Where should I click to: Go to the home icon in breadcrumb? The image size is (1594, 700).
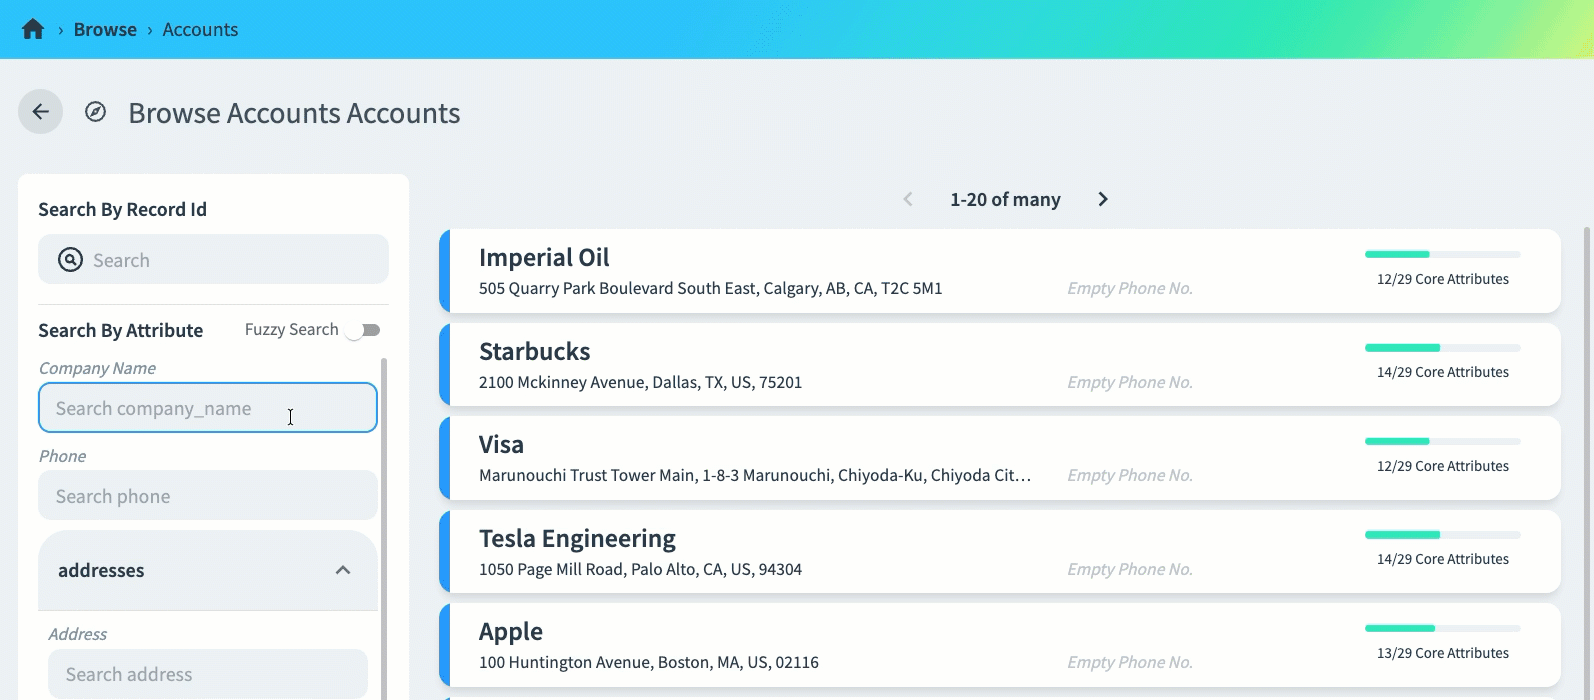33,29
